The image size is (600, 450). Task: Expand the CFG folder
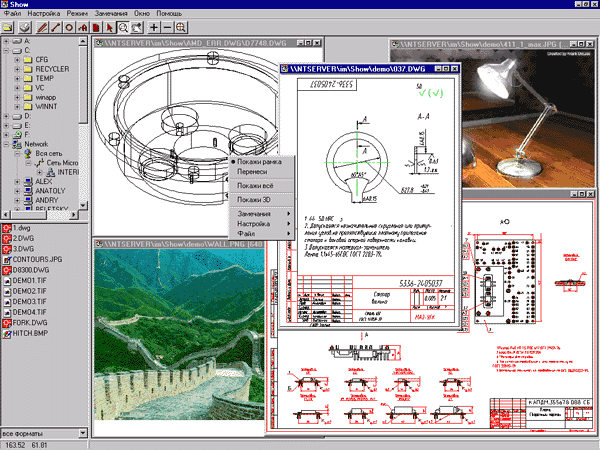17,60
